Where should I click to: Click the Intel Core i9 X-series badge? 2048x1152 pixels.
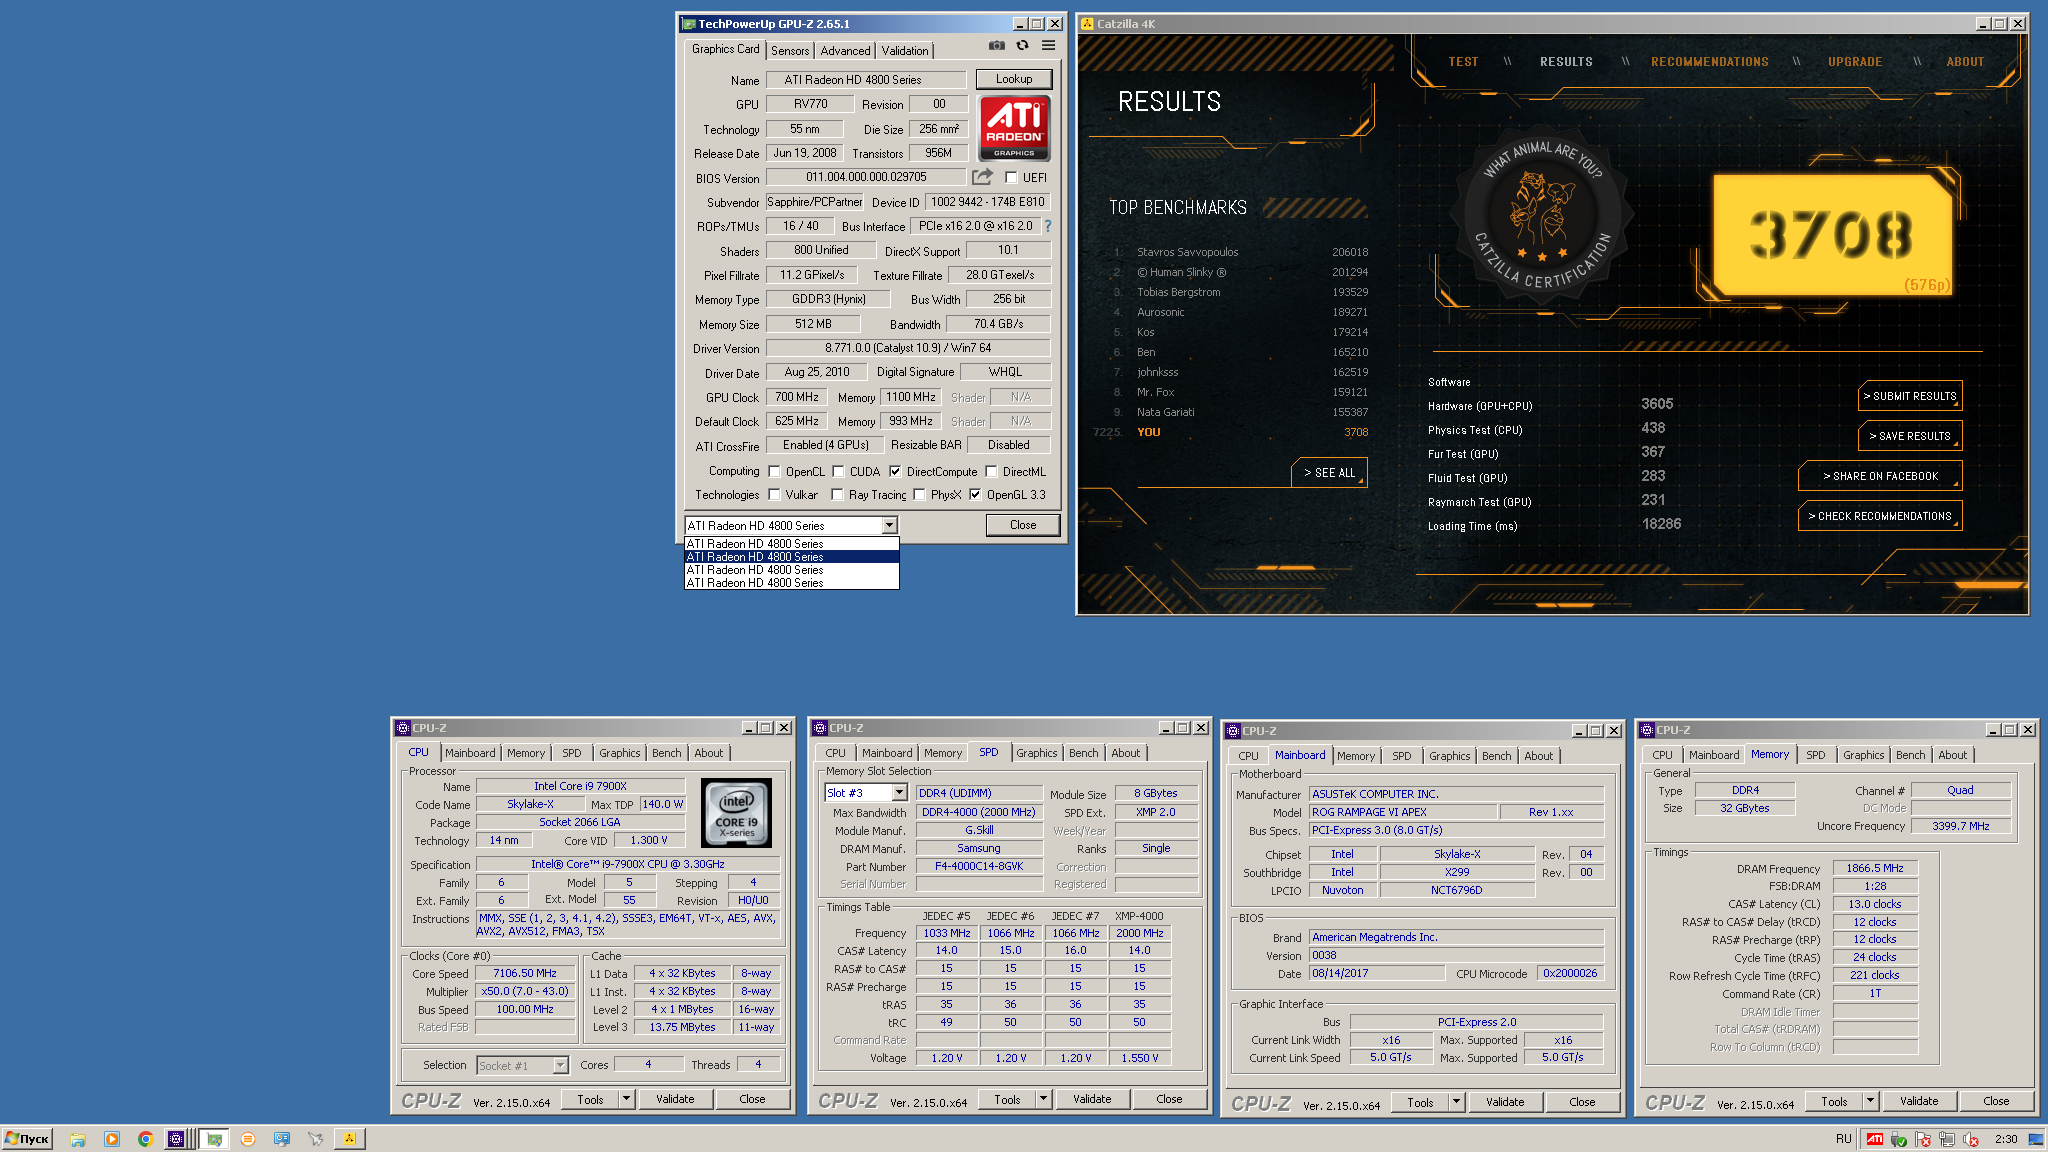736,813
